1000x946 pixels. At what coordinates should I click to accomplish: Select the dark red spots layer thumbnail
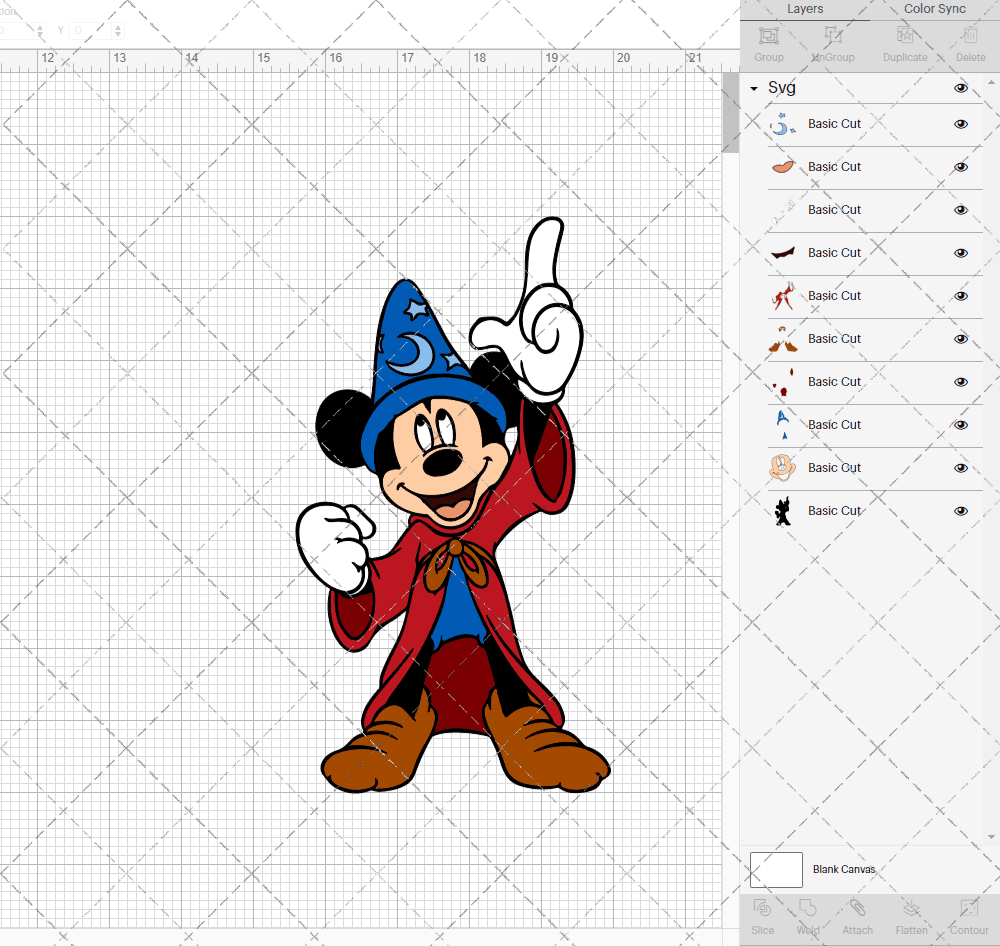tap(783, 381)
